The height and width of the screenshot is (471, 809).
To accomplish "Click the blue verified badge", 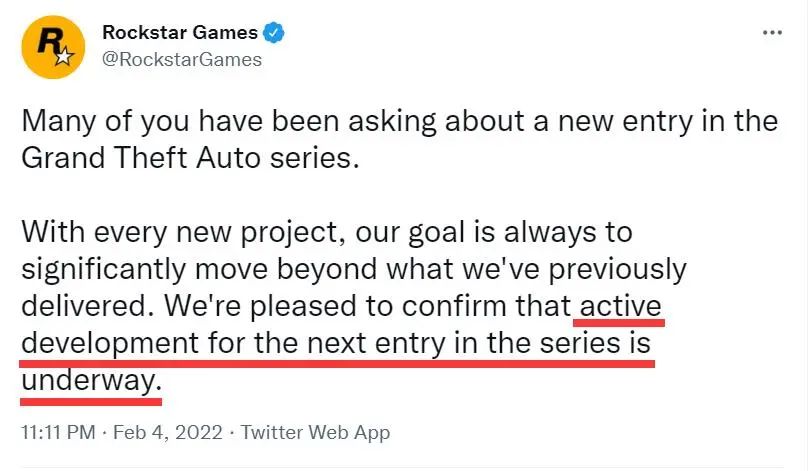I will point(275,33).
